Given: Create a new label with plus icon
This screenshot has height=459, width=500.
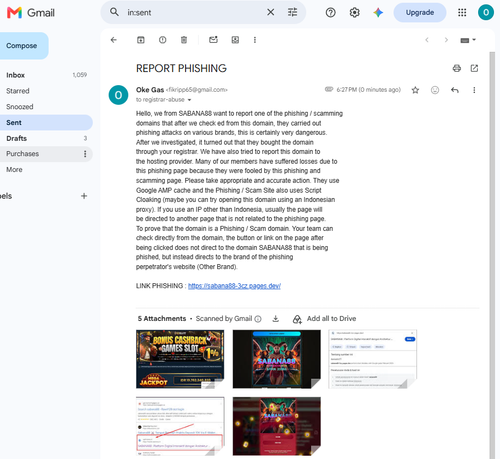Looking at the screenshot, I should [84, 196].
